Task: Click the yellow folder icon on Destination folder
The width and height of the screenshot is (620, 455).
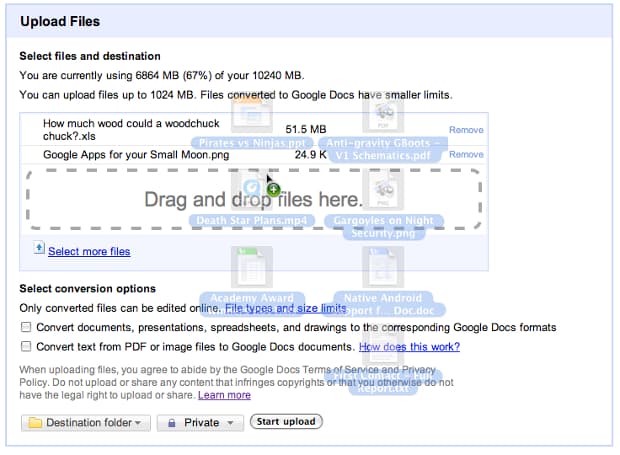Action: (35, 423)
